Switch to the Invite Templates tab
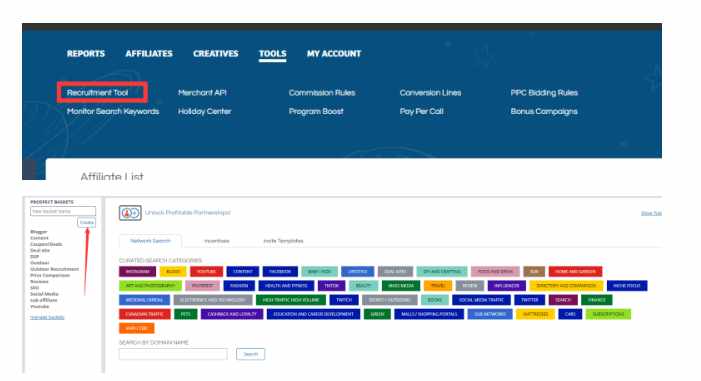The height and width of the screenshot is (381, 701). (x=283, y=241)
